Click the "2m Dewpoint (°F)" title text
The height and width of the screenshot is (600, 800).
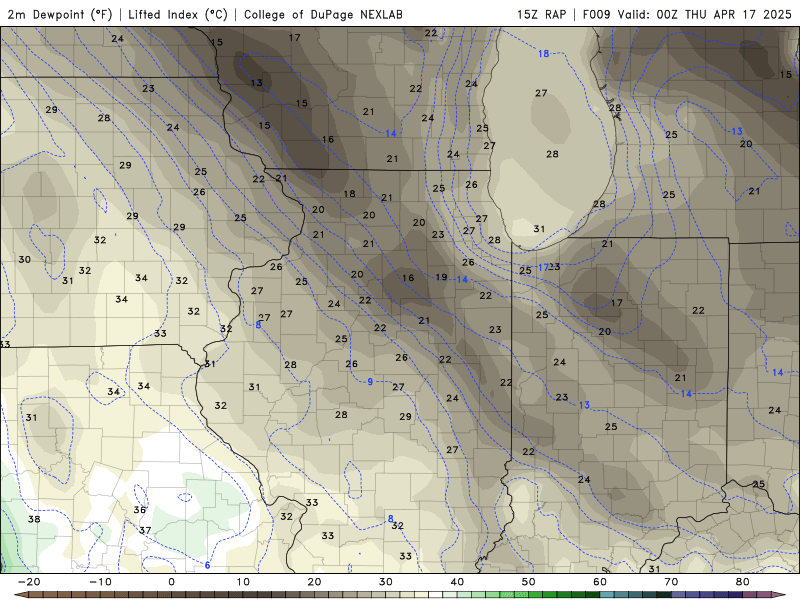[x=60, y=14]
